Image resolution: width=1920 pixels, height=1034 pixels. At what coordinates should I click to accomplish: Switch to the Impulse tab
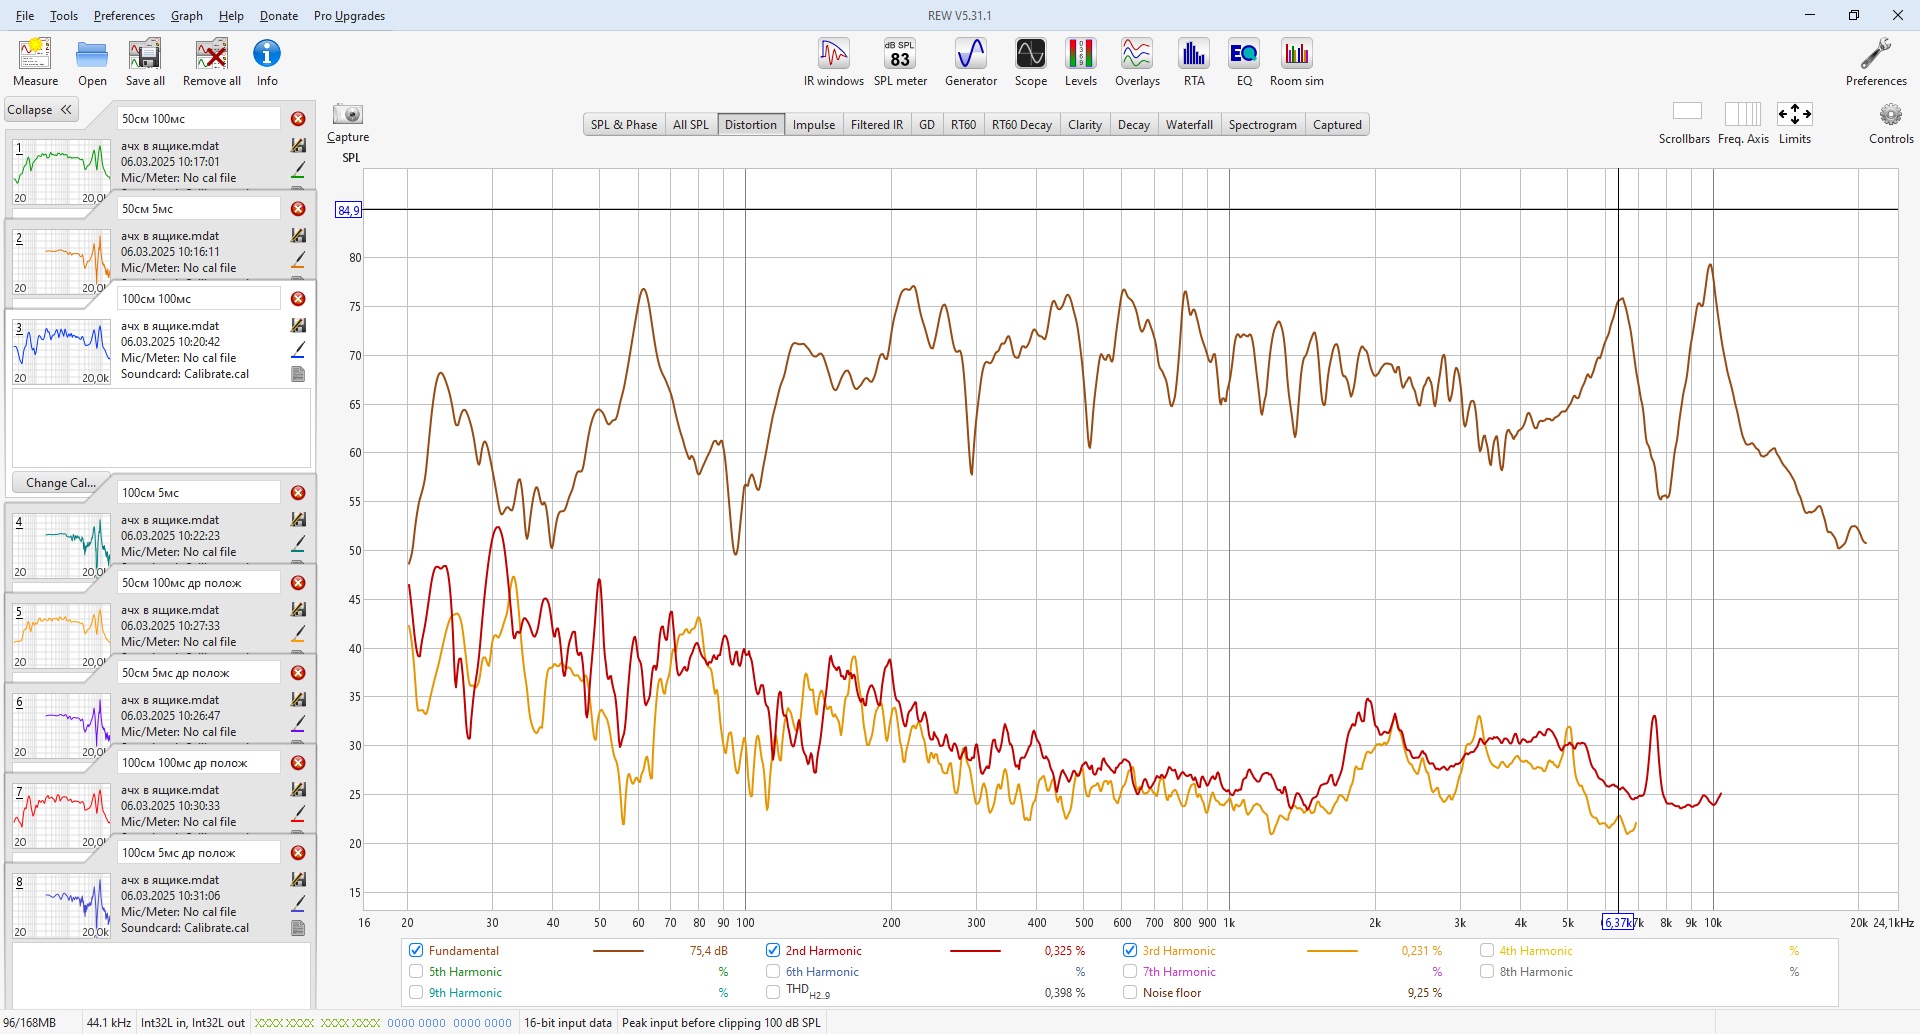(814, 125)
